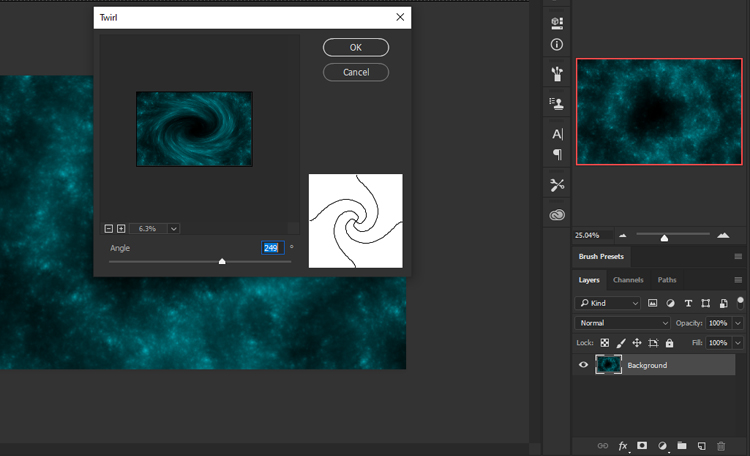Zoom in the Twirl preview with plus
This screenshot has width=750, height=456.
coord(121,229)
